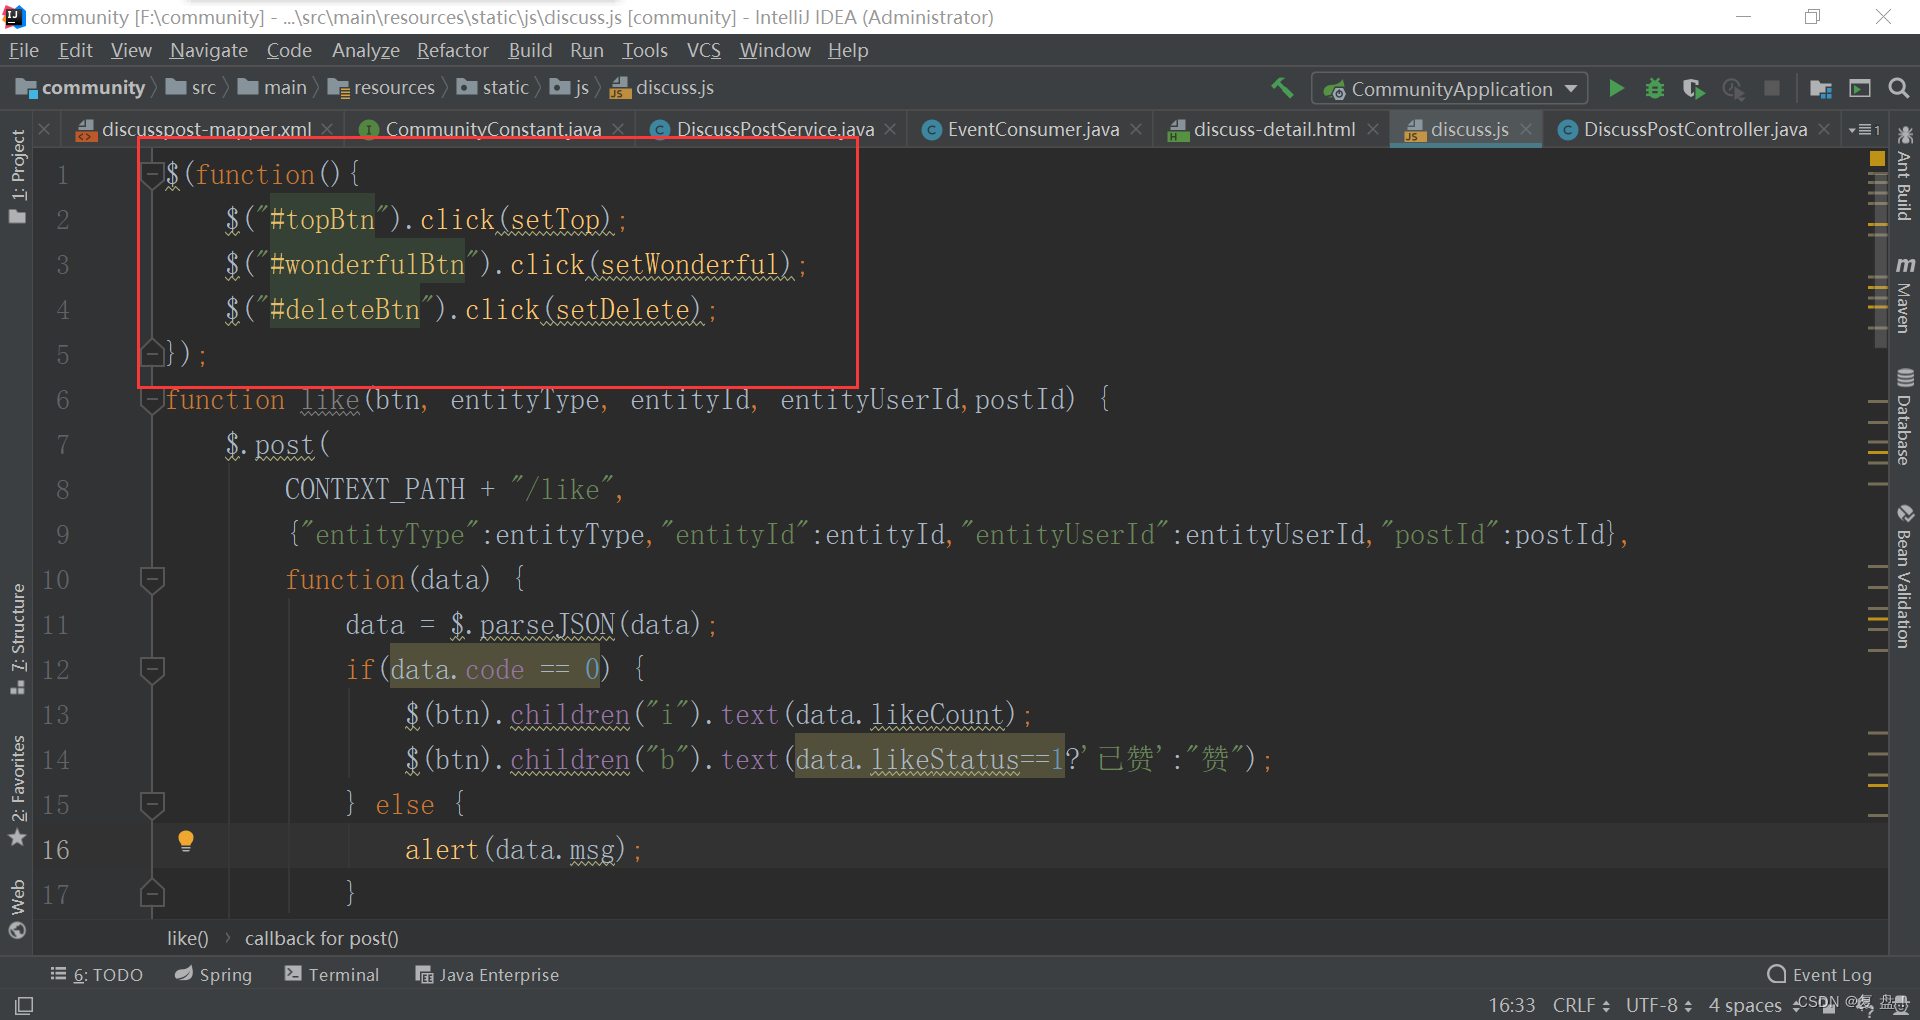The height and width of the screenshot is (1020, 1920).
Task: Open the Spring tool window
Action: click(213, 975)
